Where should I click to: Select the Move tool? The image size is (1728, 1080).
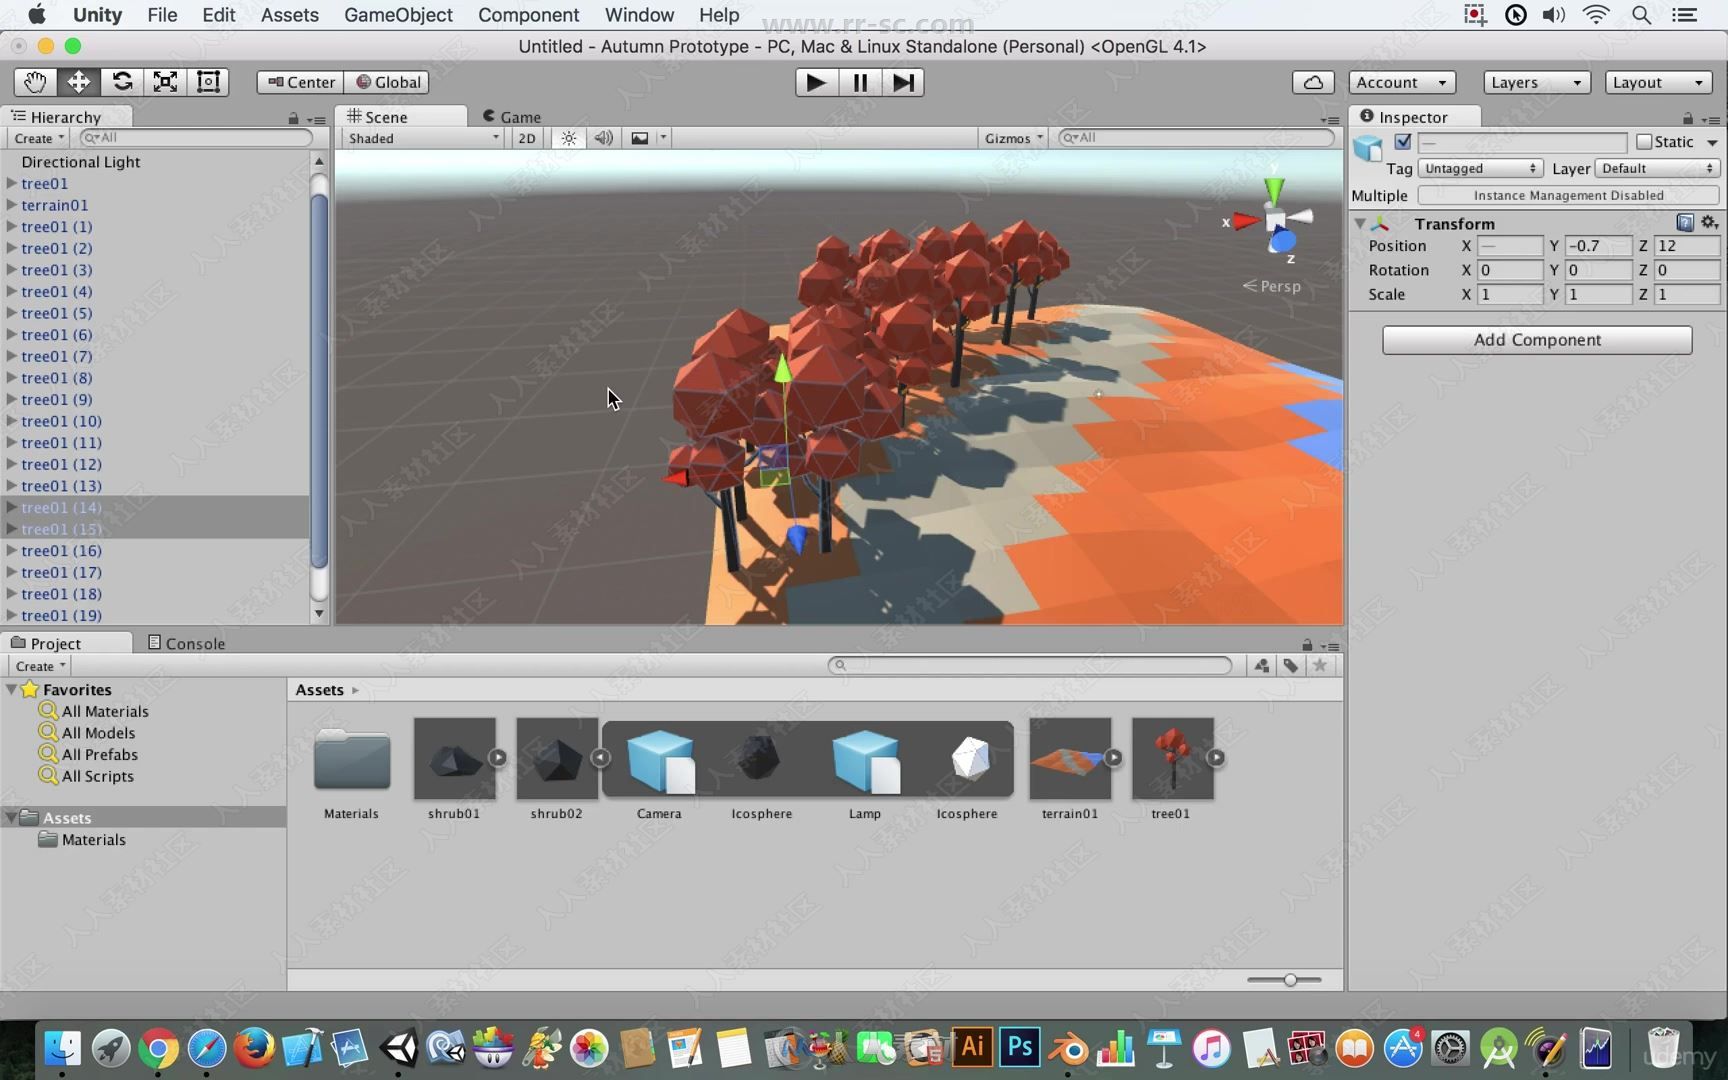[x=79, y=82]
